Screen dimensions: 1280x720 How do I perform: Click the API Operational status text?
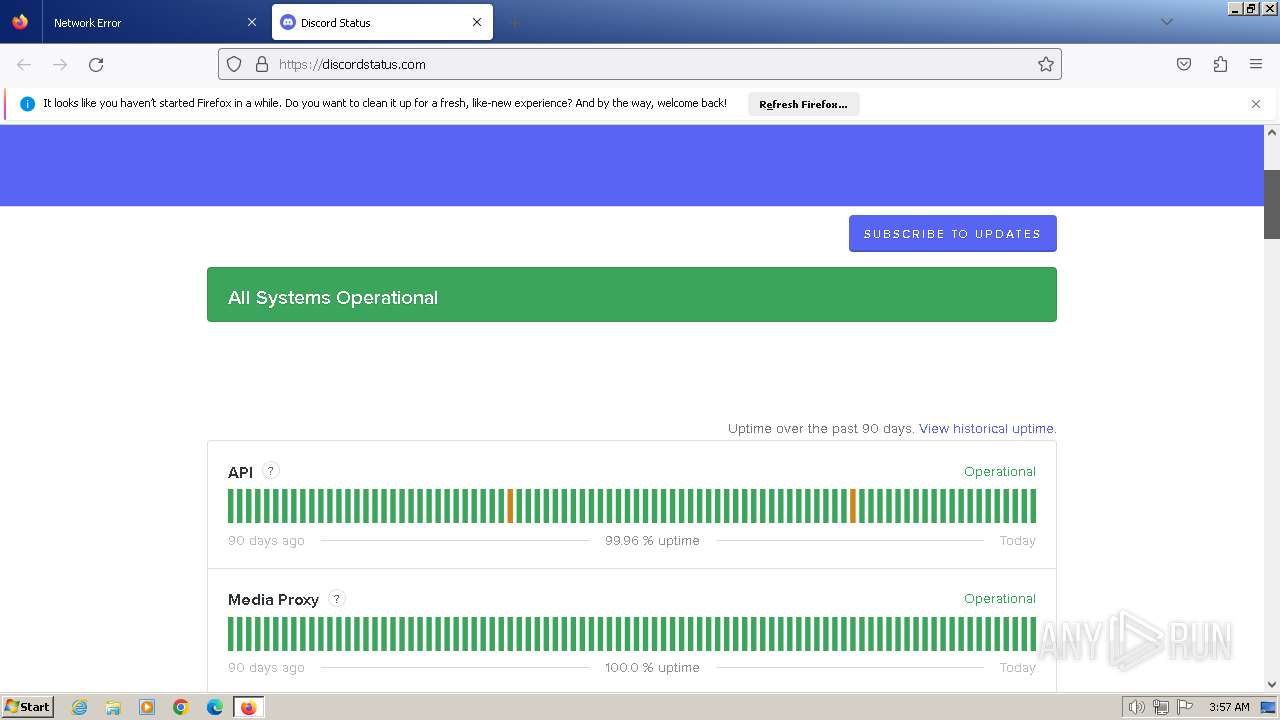coord(999,471)
